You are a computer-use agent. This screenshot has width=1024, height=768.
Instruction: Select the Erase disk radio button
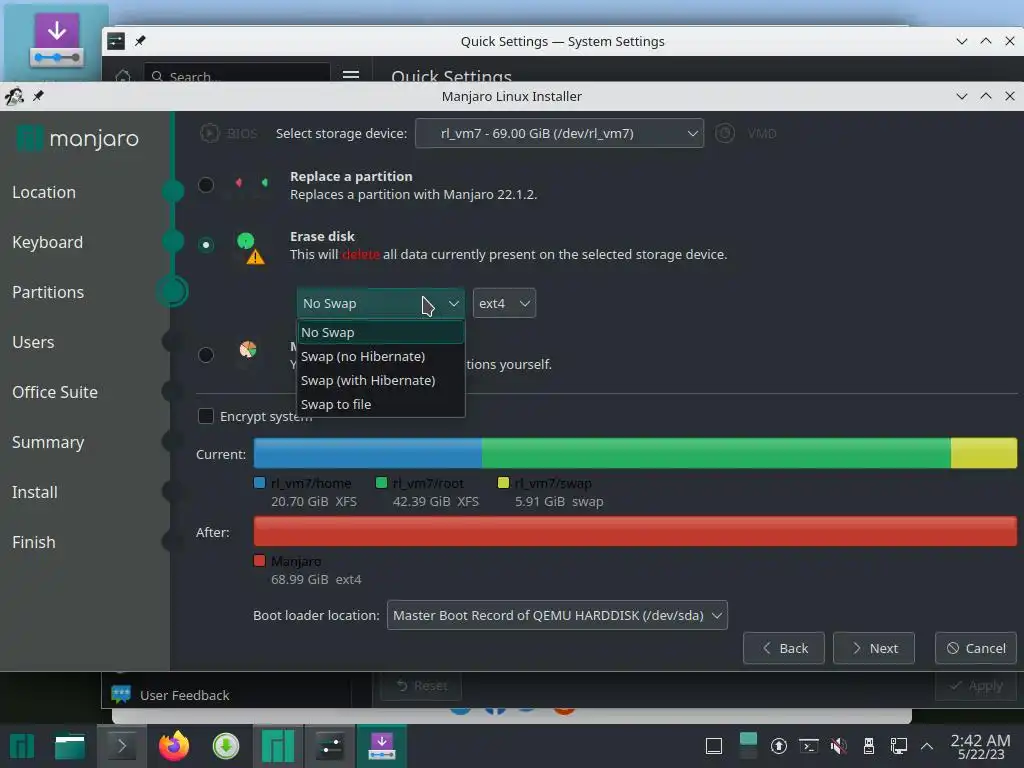pos(206,245)
